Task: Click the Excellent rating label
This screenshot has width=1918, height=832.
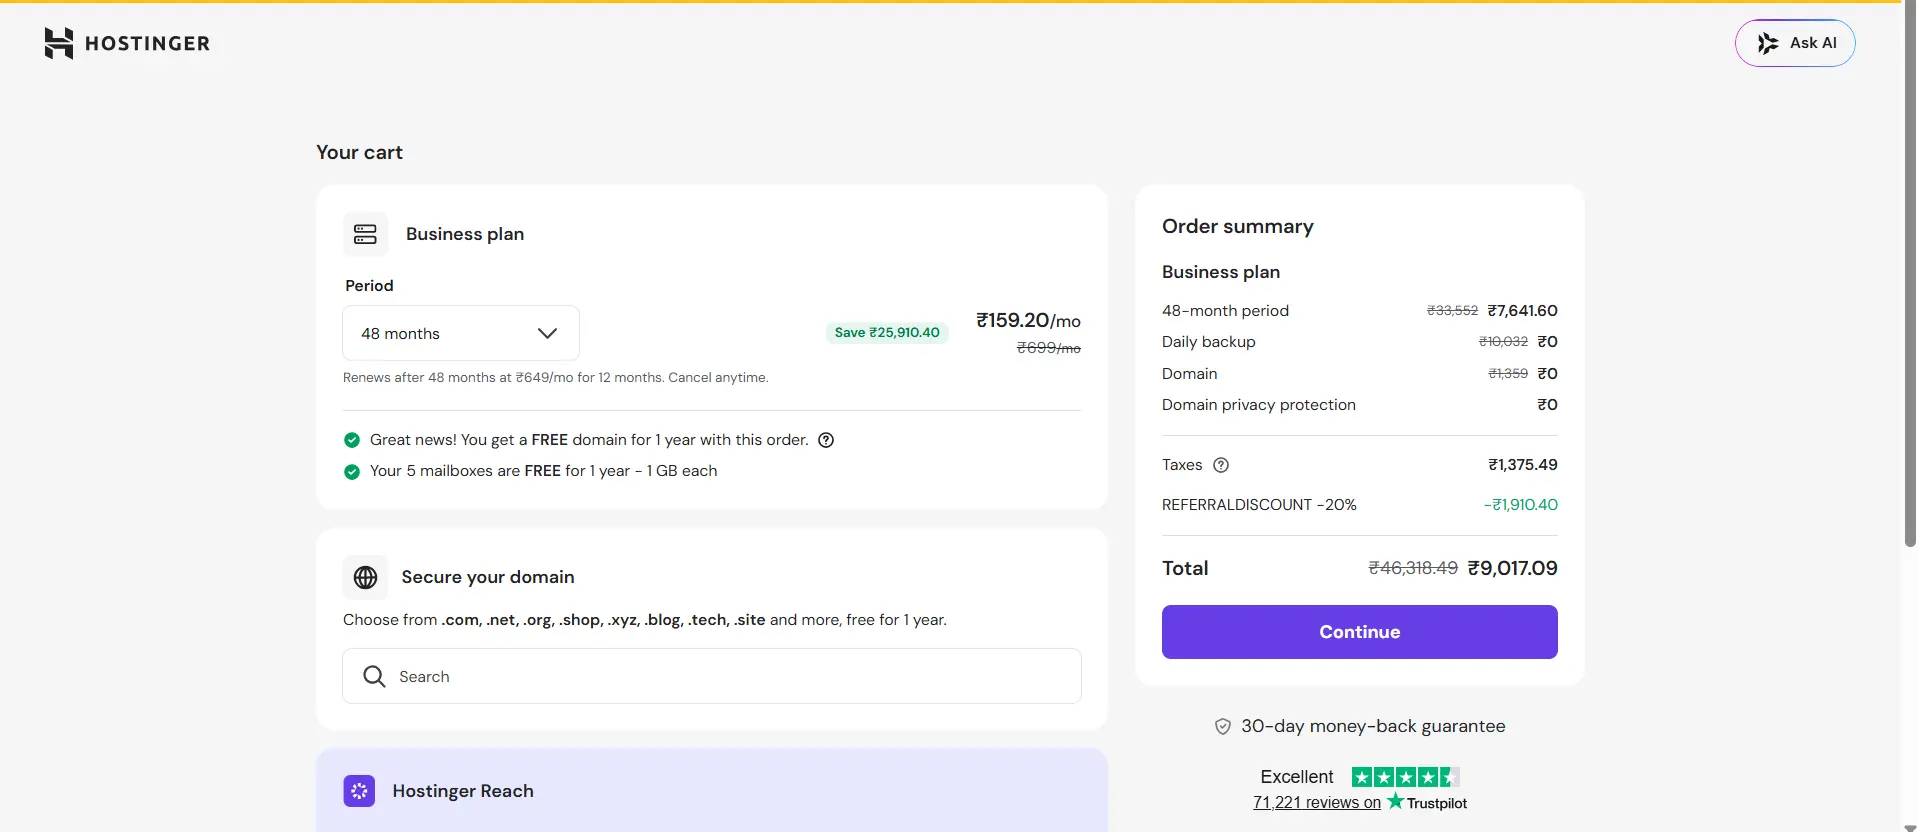Action: click(x=1297, y=777)
